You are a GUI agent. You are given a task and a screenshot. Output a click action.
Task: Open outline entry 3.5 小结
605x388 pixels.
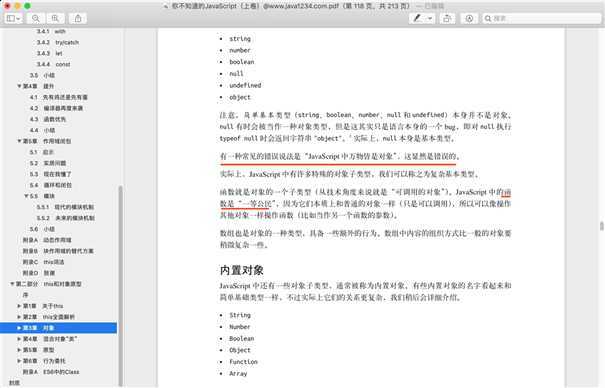tap(42, 75)
